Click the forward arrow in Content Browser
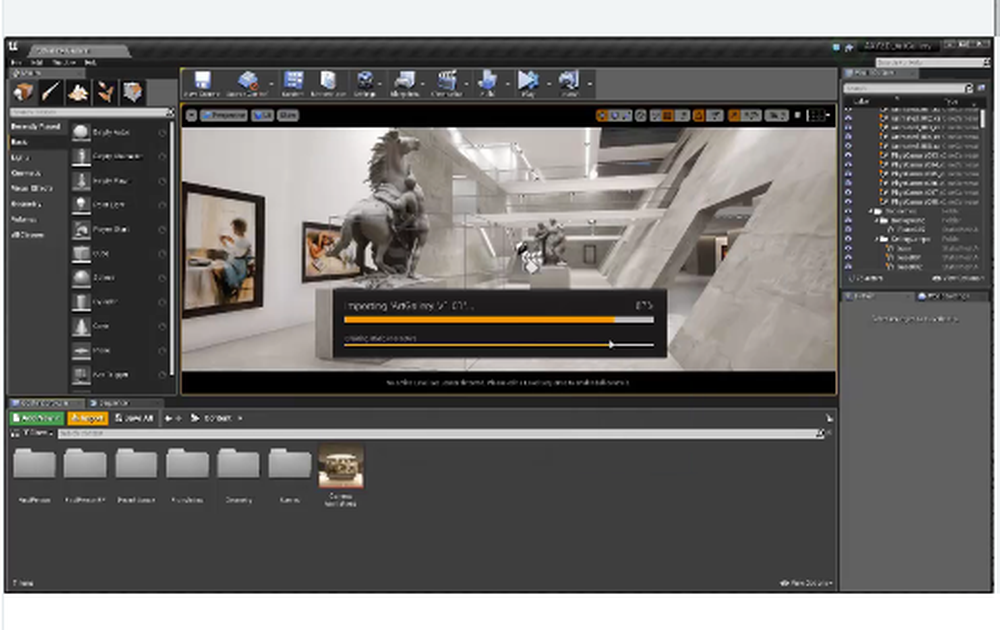 179,418
